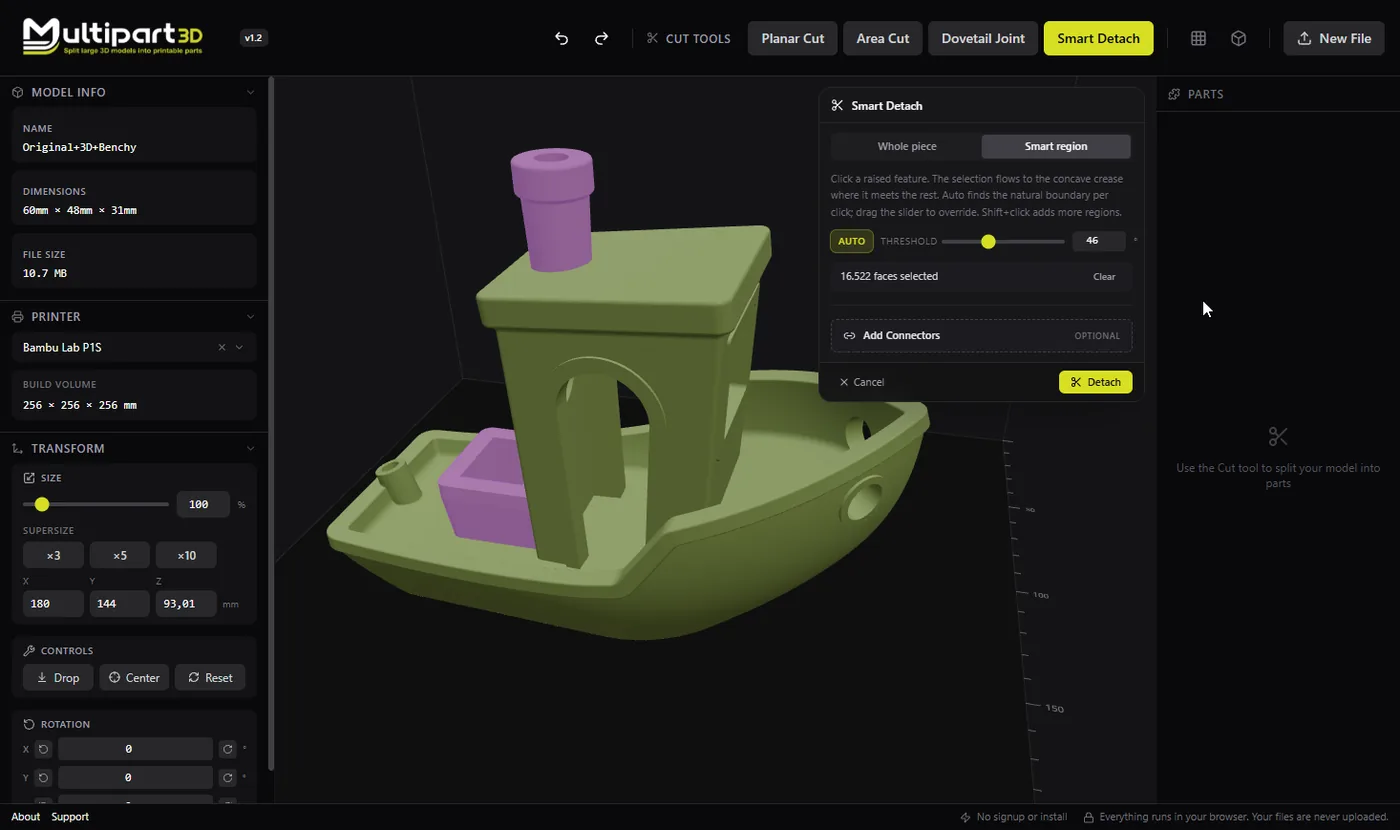Viewport: 1400px width, 830px height.
Task: Redo the action with the redo arrow
Action: (x=602, y=39)
